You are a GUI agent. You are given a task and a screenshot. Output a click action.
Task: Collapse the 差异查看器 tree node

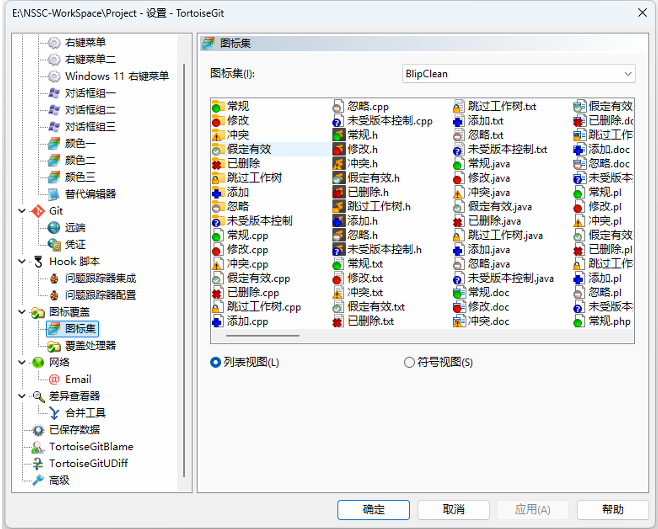pos(22,396)
